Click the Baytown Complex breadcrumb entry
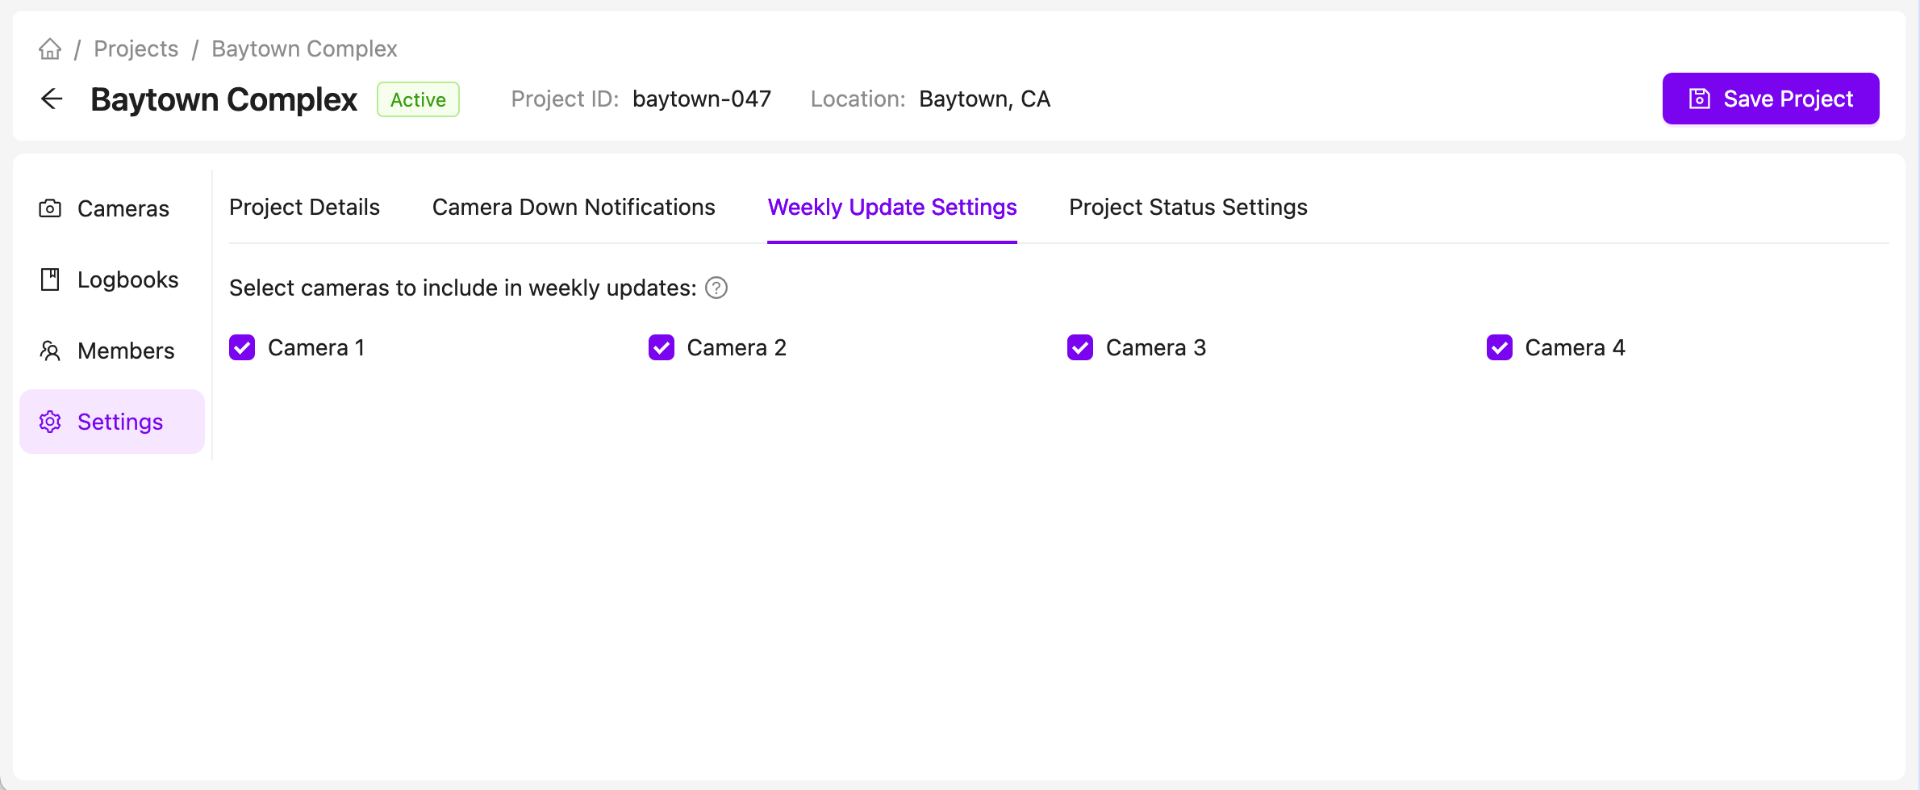The width and height of the screenshot is (1920, 790). (x=303, y=48)
